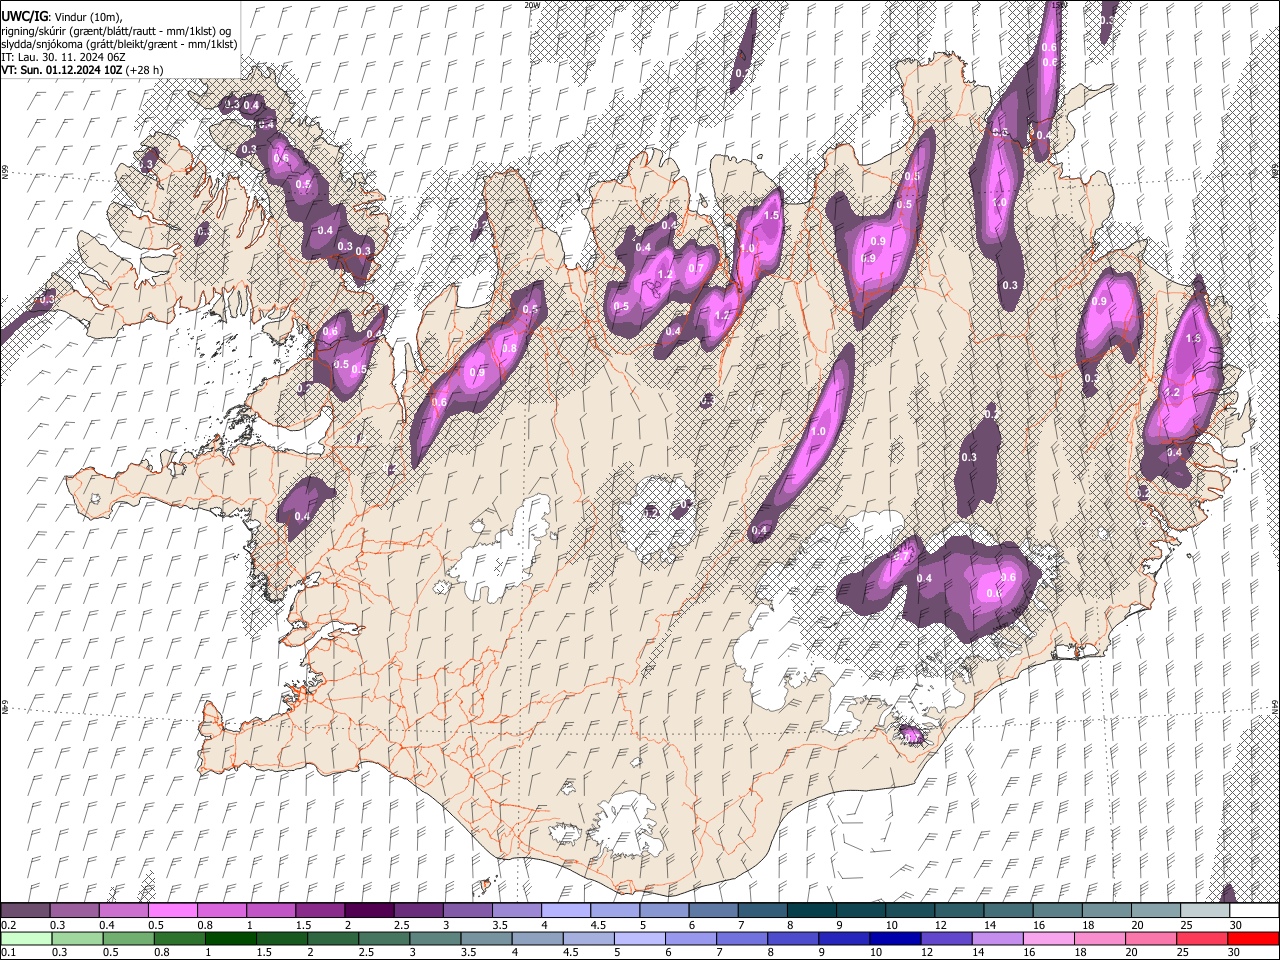Click the upper legend swatch labeled 0.2
This screenshot has height=960, width=1280.
(26, 911)
